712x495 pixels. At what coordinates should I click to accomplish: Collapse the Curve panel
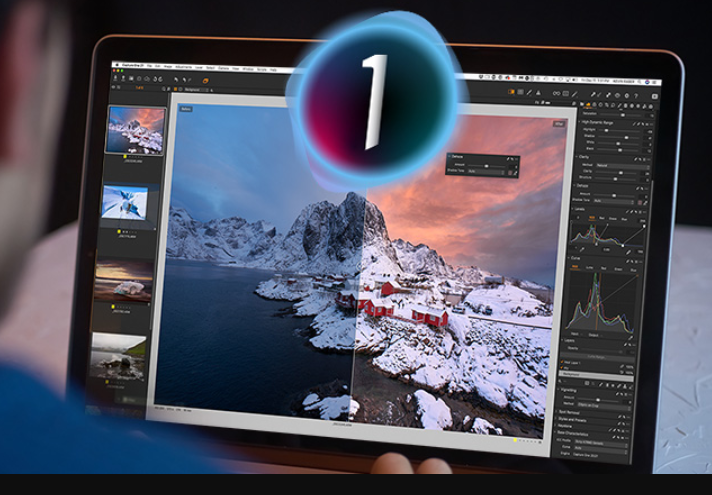pos(569,258)
